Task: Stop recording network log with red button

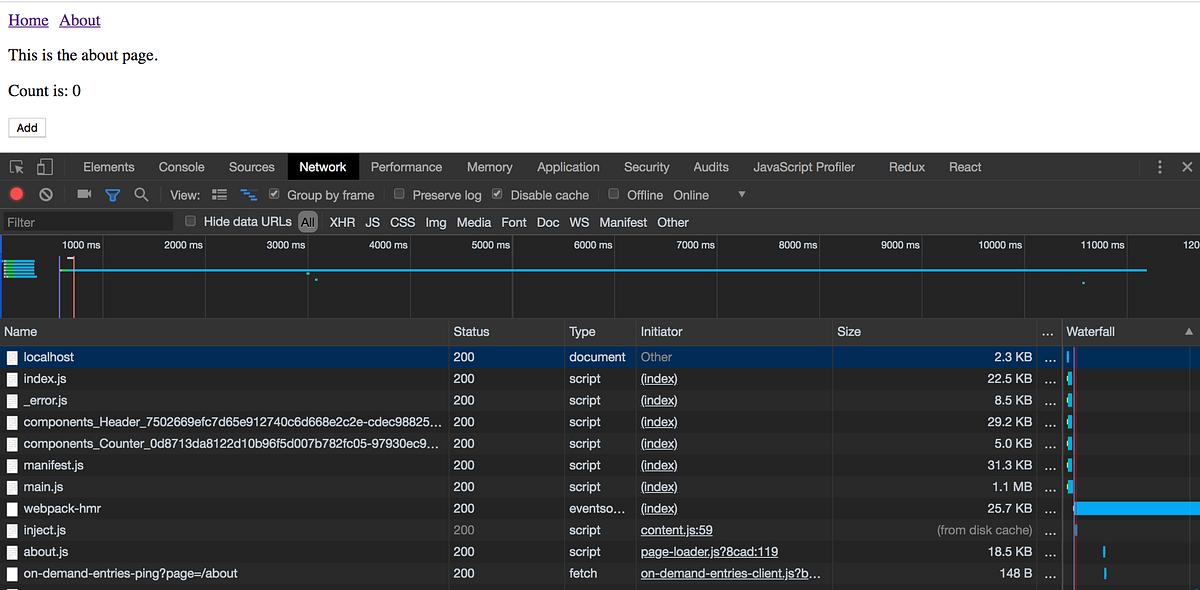Action: 17,195
